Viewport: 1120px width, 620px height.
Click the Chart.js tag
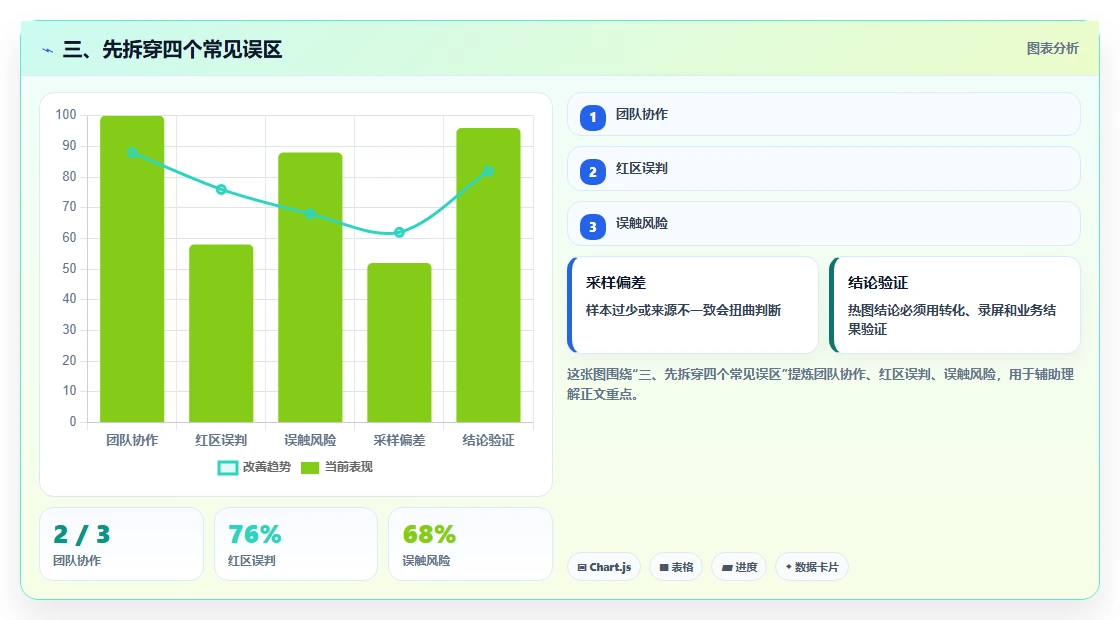click(604, 566)
